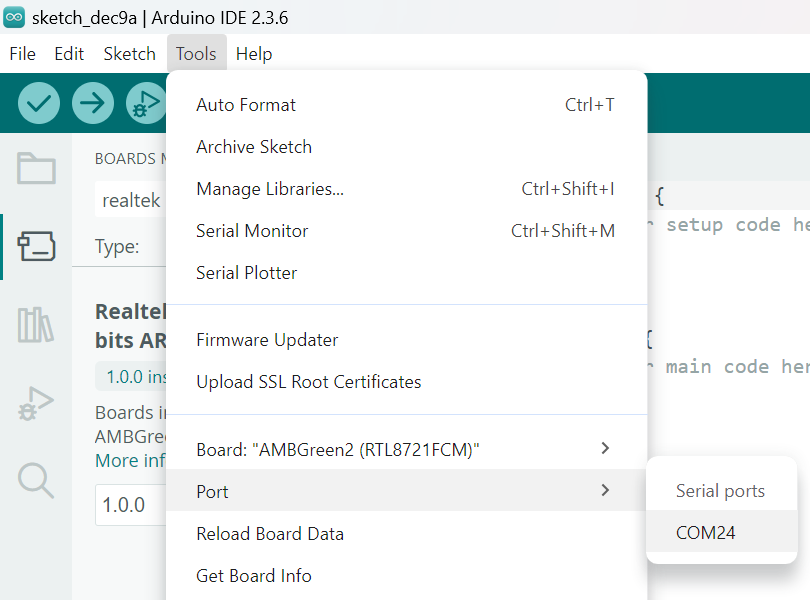
Task: Select Manage Libraries... menu entry
Action: [270, 189]
